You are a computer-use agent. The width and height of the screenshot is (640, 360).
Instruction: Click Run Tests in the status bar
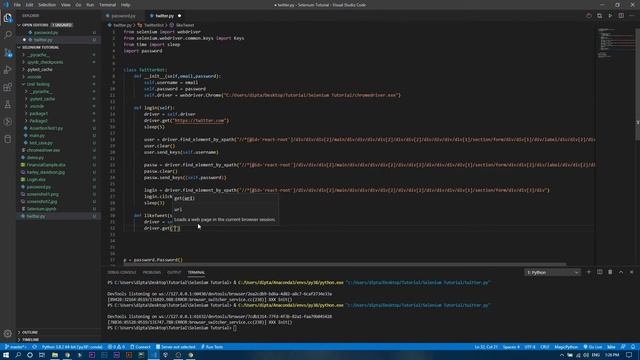212,347
